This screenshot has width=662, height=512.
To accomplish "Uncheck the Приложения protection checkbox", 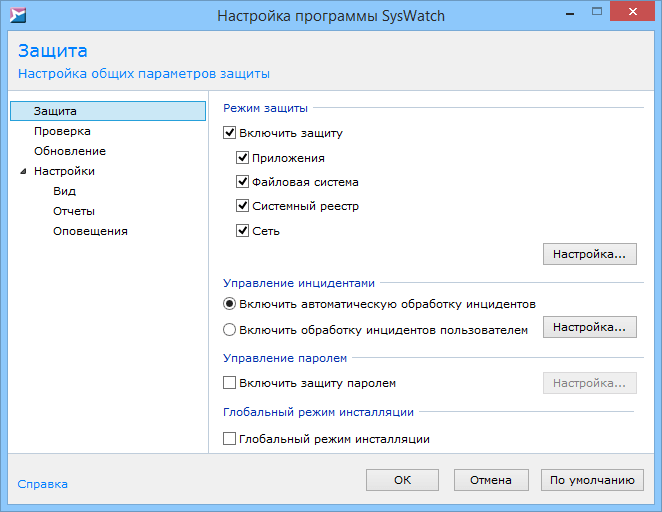I will pos(243,158).
